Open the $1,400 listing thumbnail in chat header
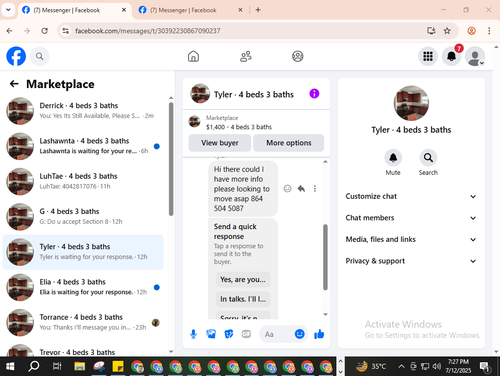 coord(194,122)
